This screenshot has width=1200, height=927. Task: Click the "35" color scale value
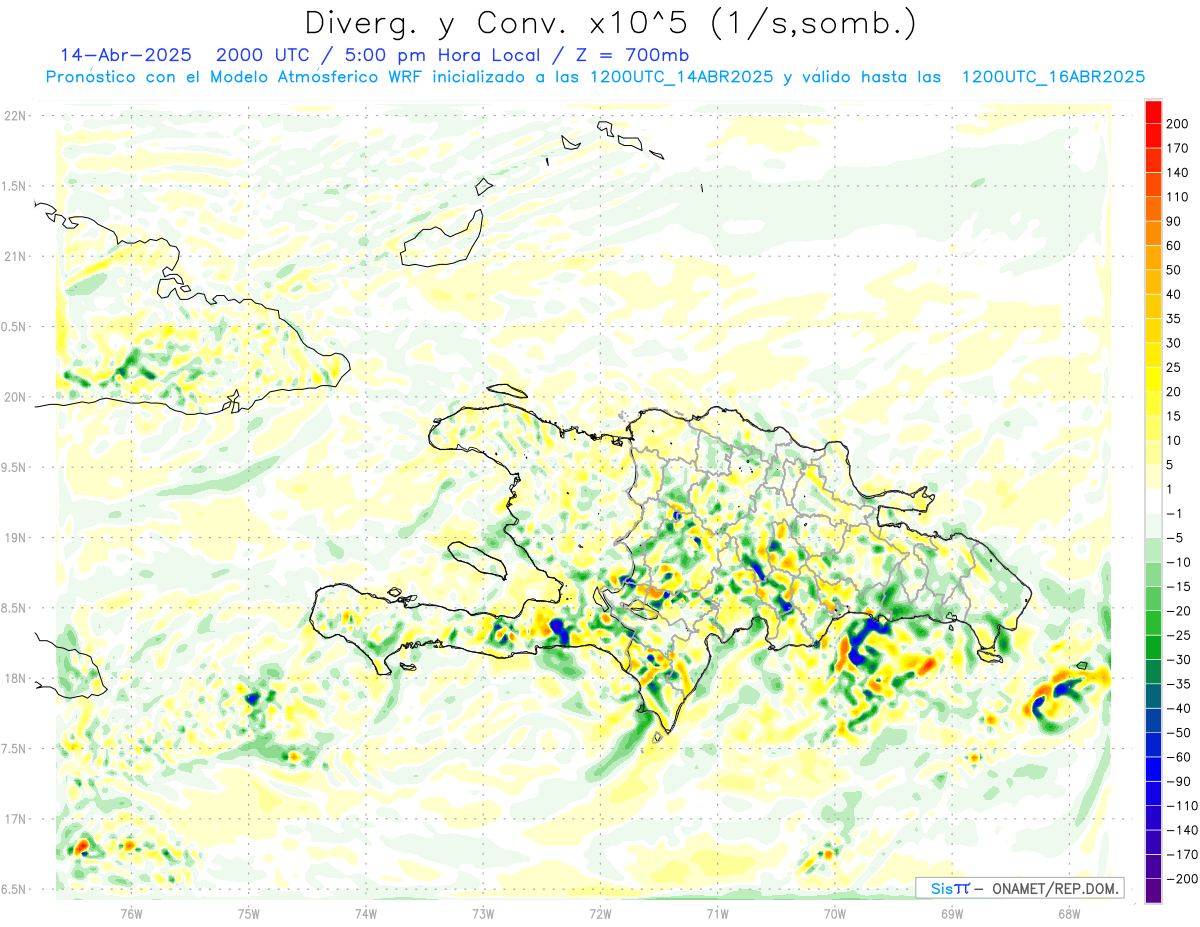[1173, 319]
